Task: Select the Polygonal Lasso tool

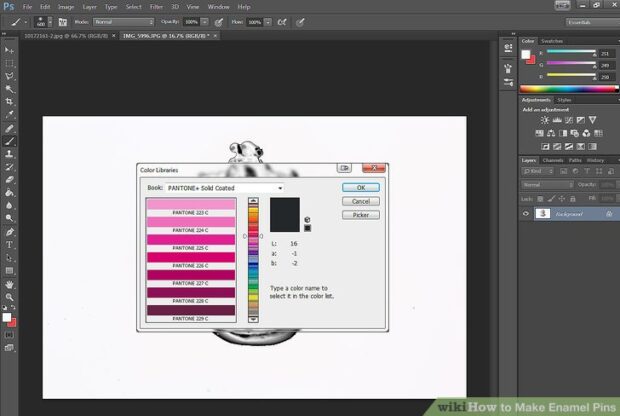Action: tap(9, 76)
